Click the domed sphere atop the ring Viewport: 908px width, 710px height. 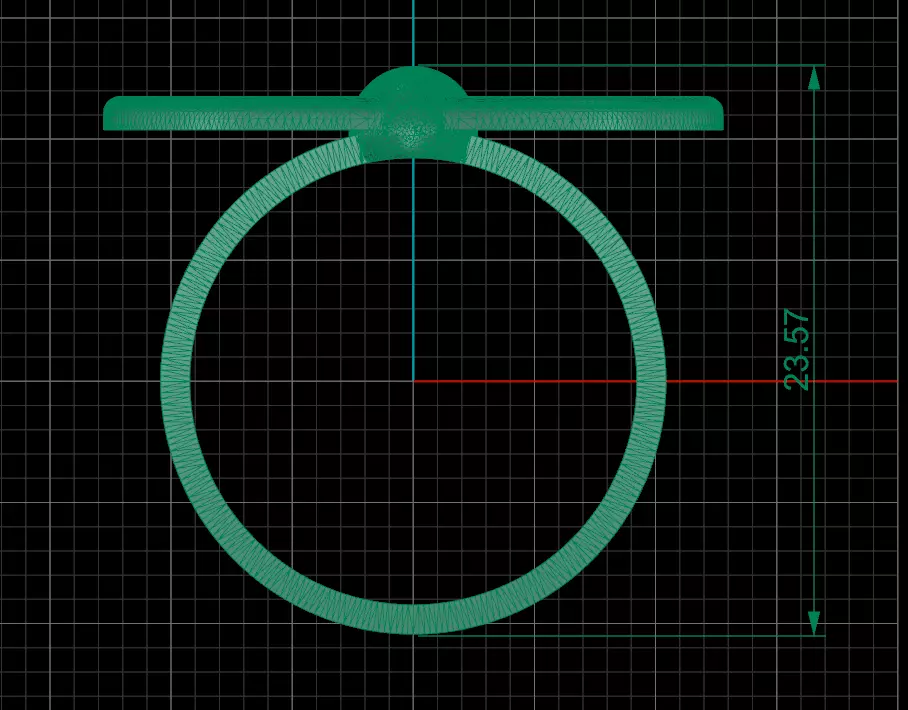[413, 113]
